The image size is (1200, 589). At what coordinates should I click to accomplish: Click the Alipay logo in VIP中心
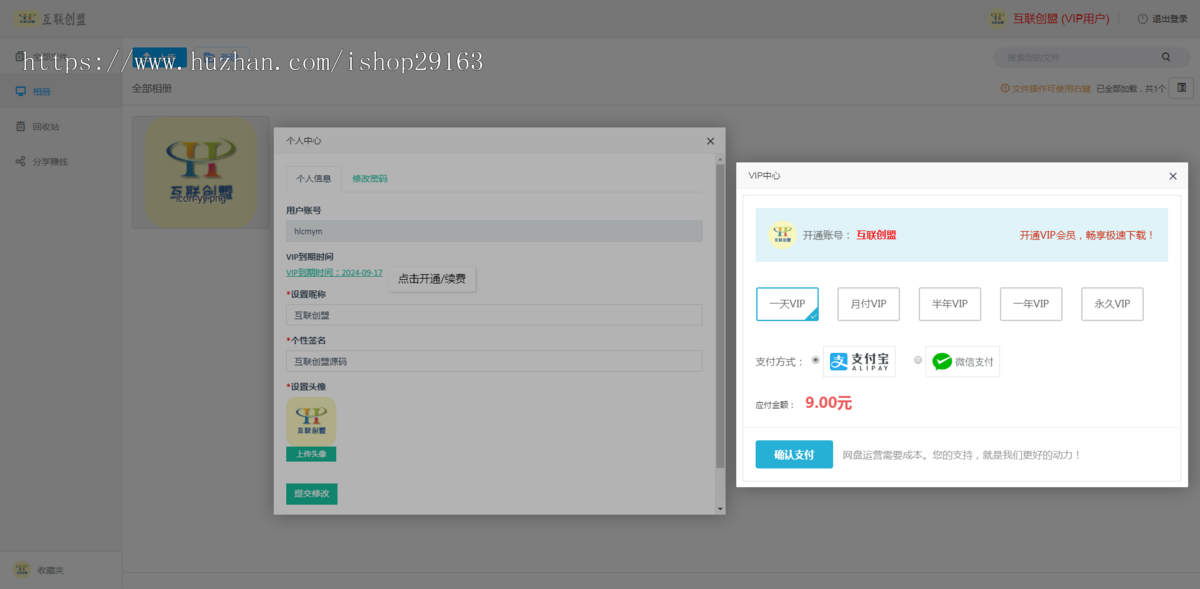(x=859, y=361)
